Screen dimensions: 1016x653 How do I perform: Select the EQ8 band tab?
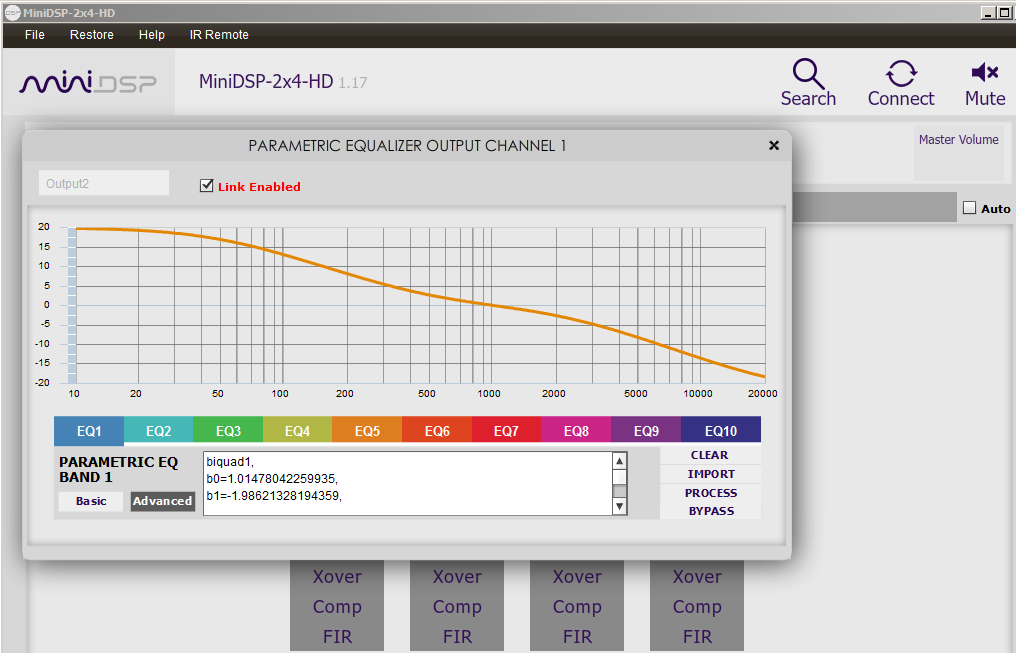[576, 430]
